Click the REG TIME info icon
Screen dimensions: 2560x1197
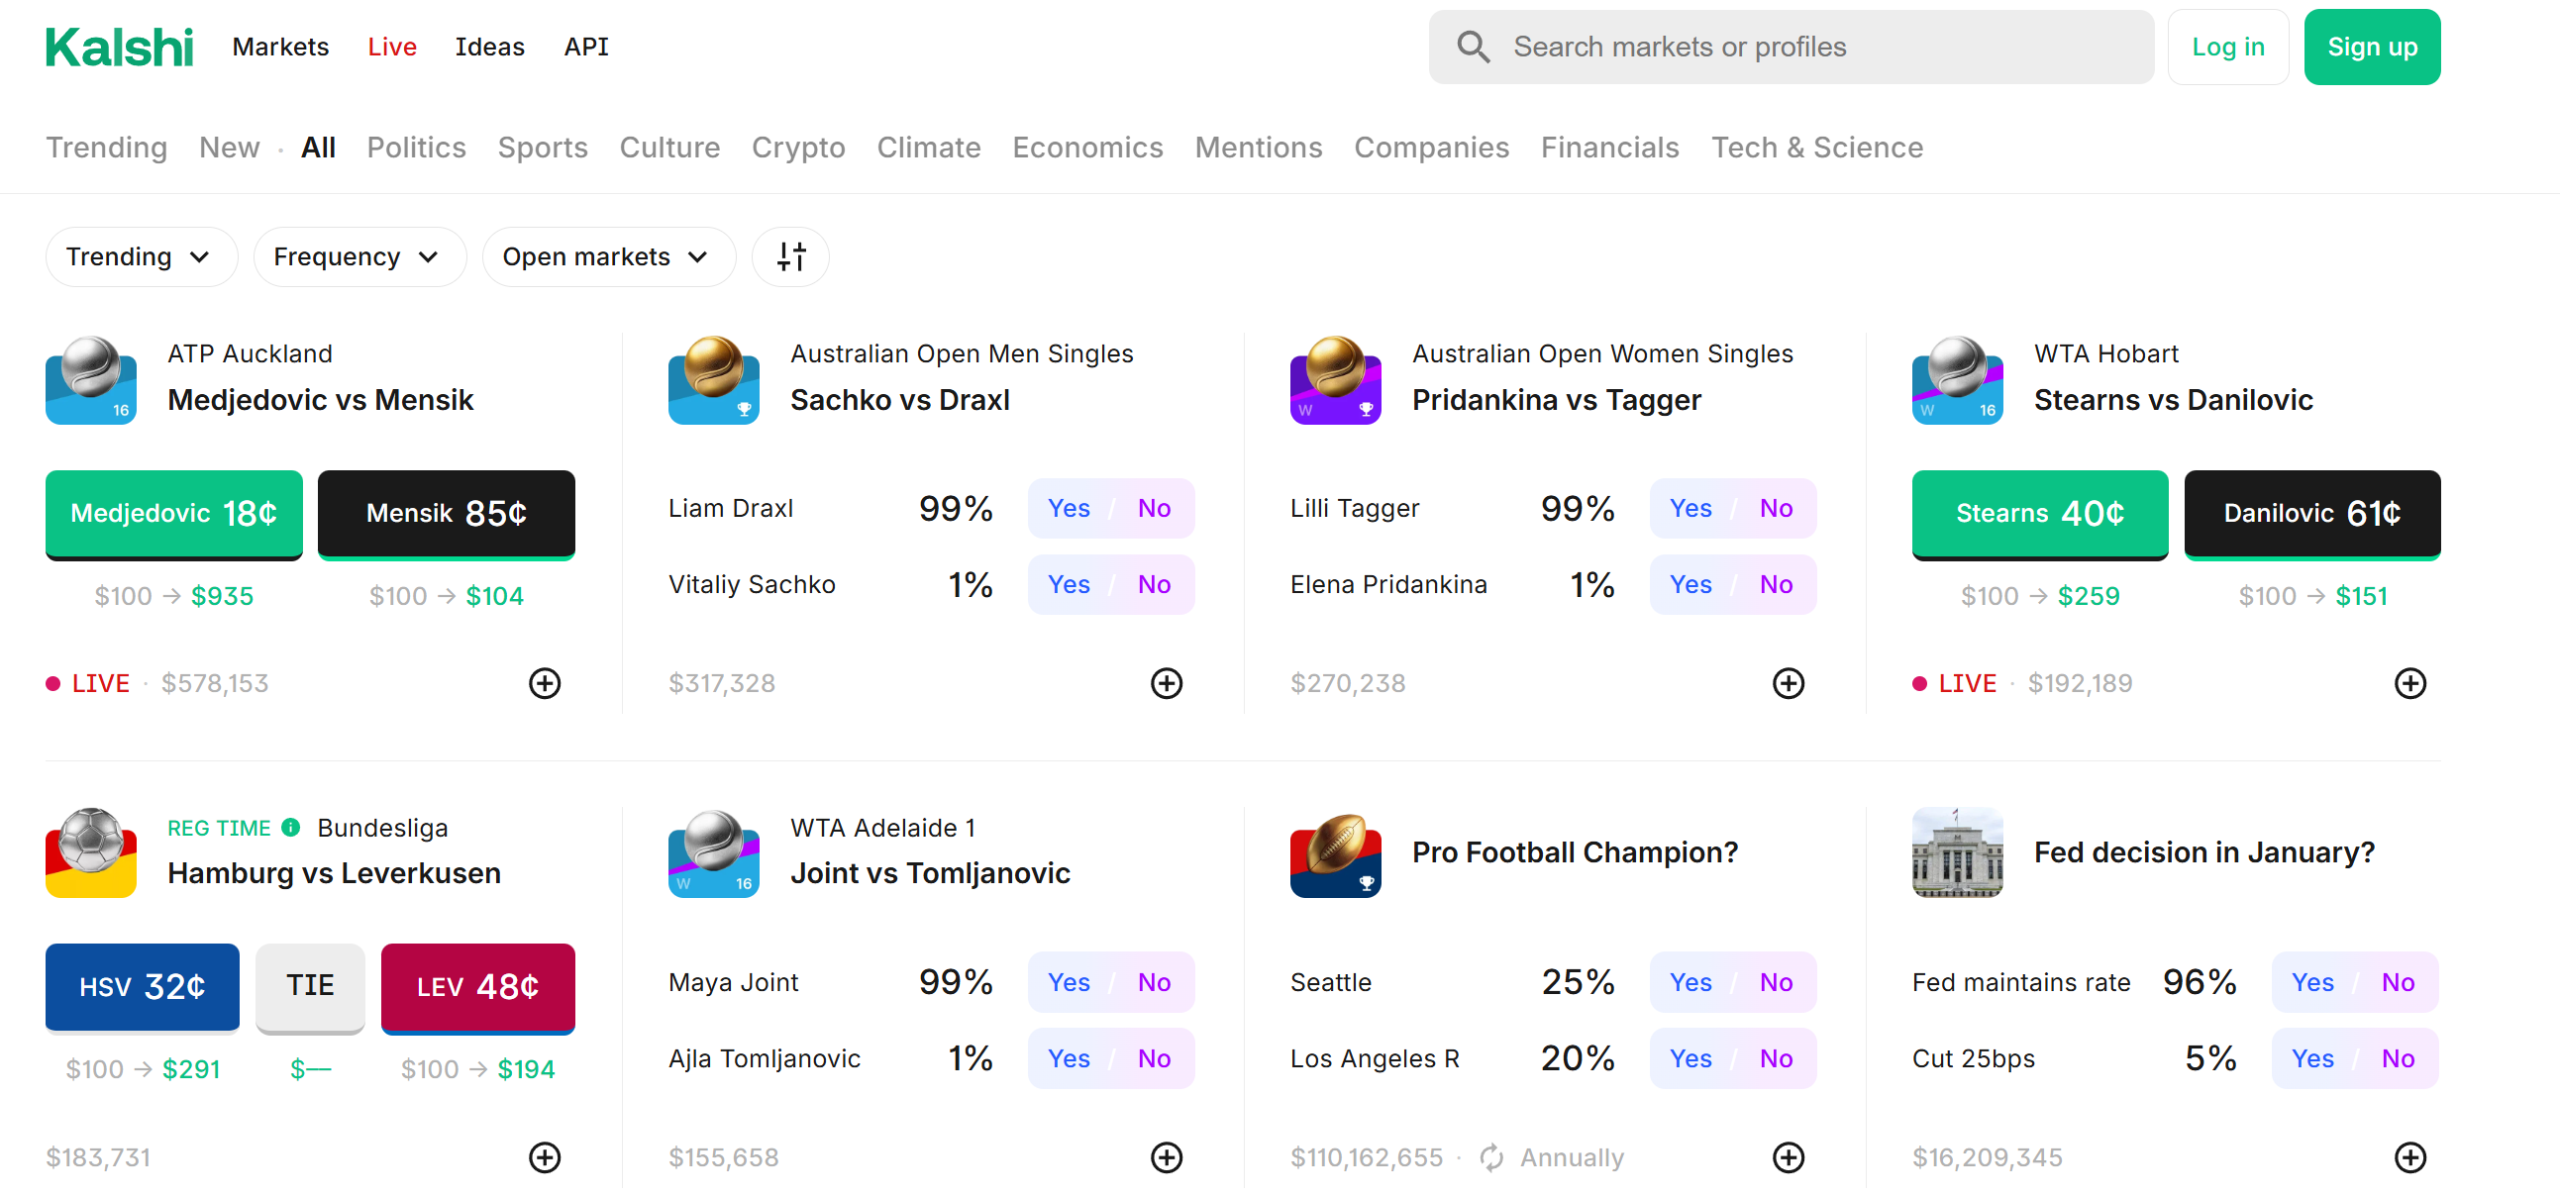tap(291, 828)
